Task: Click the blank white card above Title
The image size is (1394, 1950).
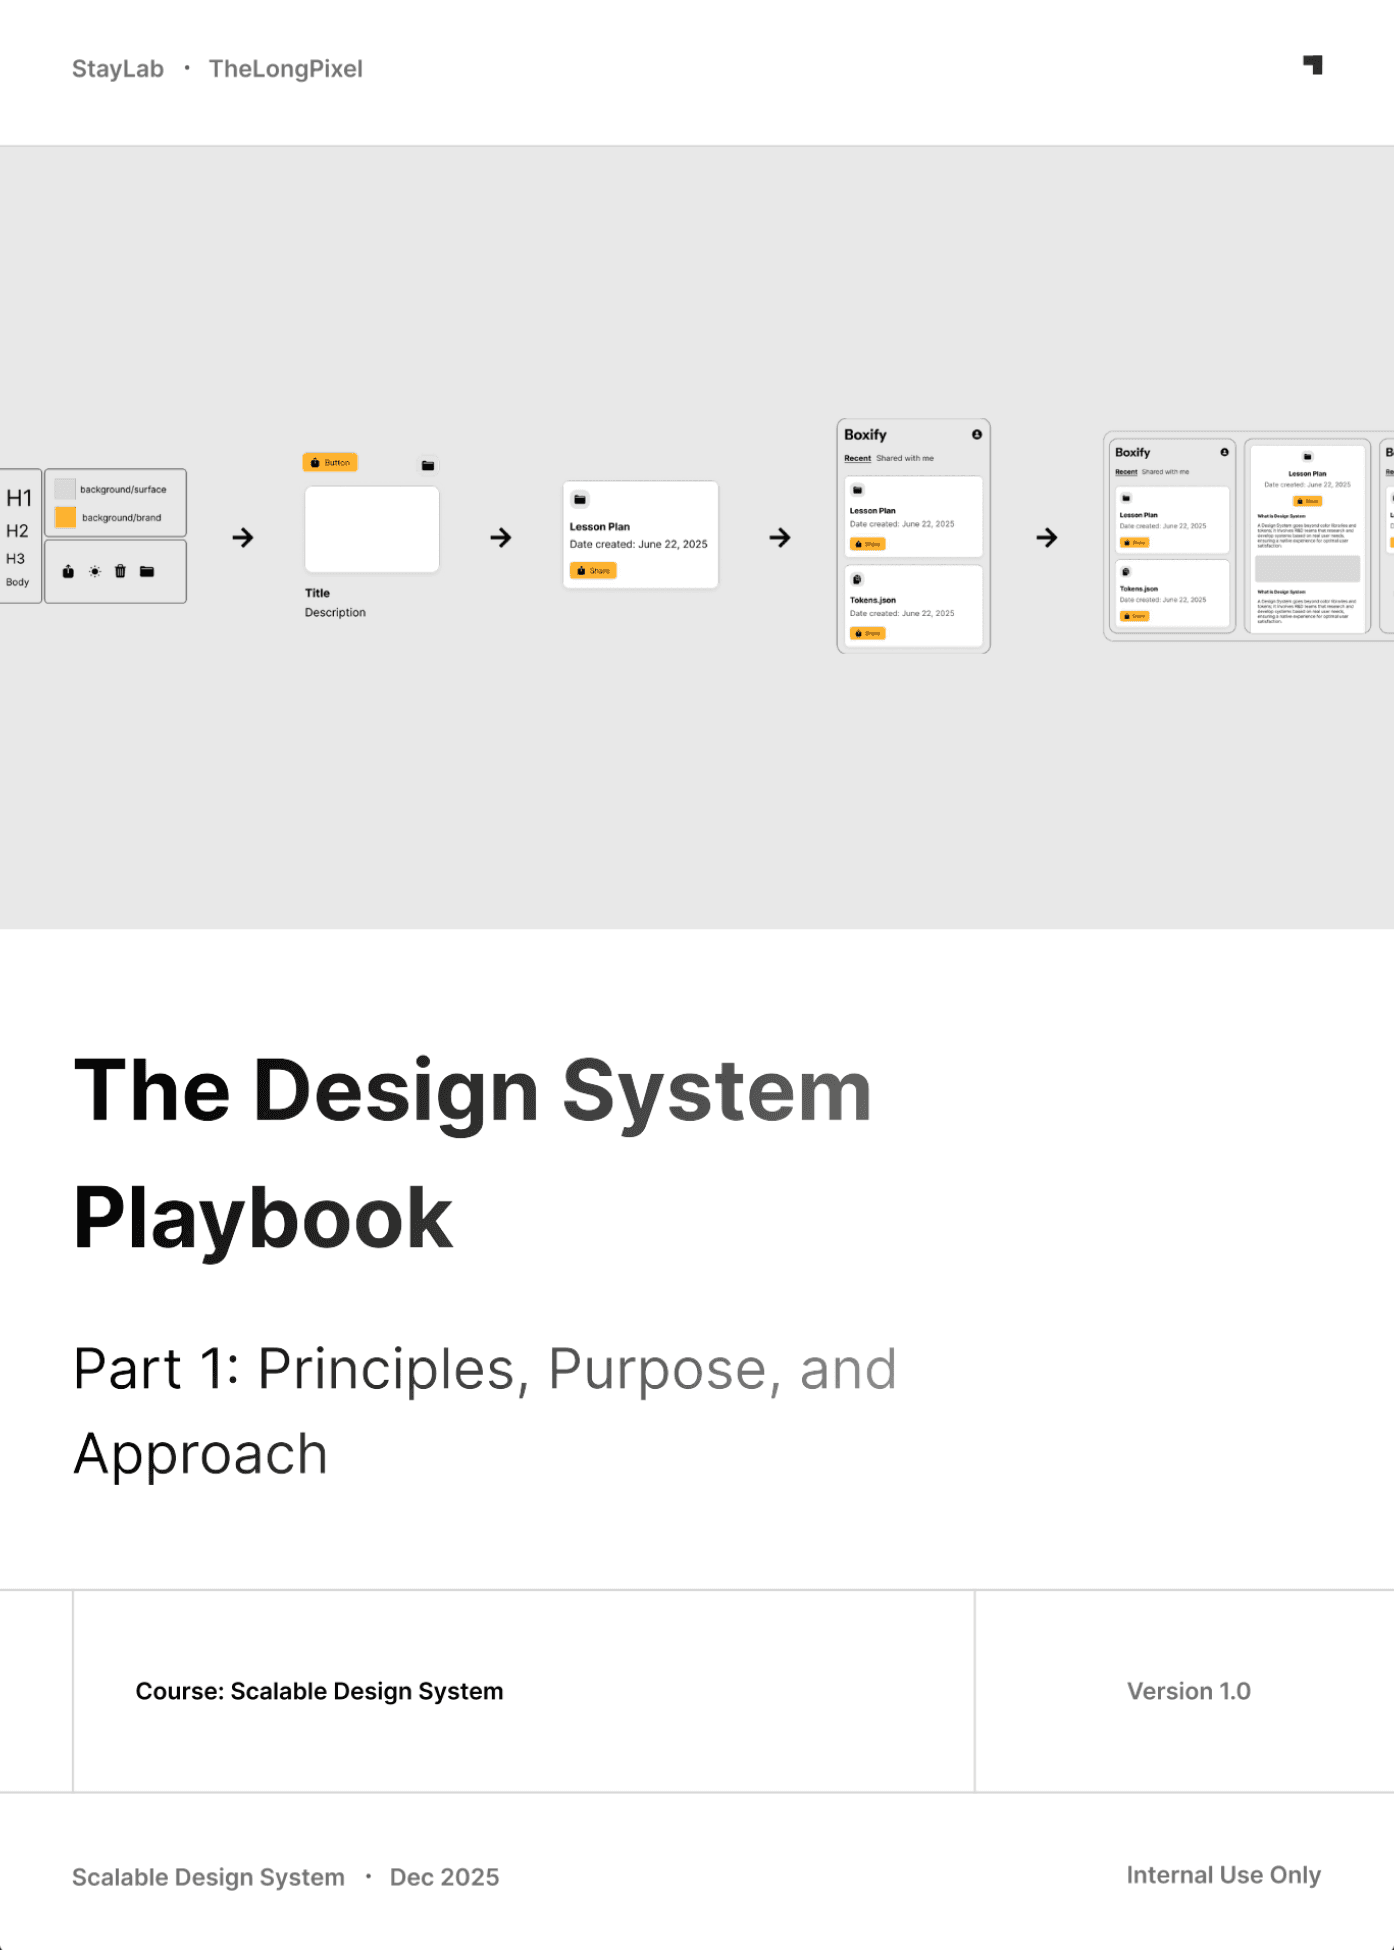Action: click(x=371, y=529)
